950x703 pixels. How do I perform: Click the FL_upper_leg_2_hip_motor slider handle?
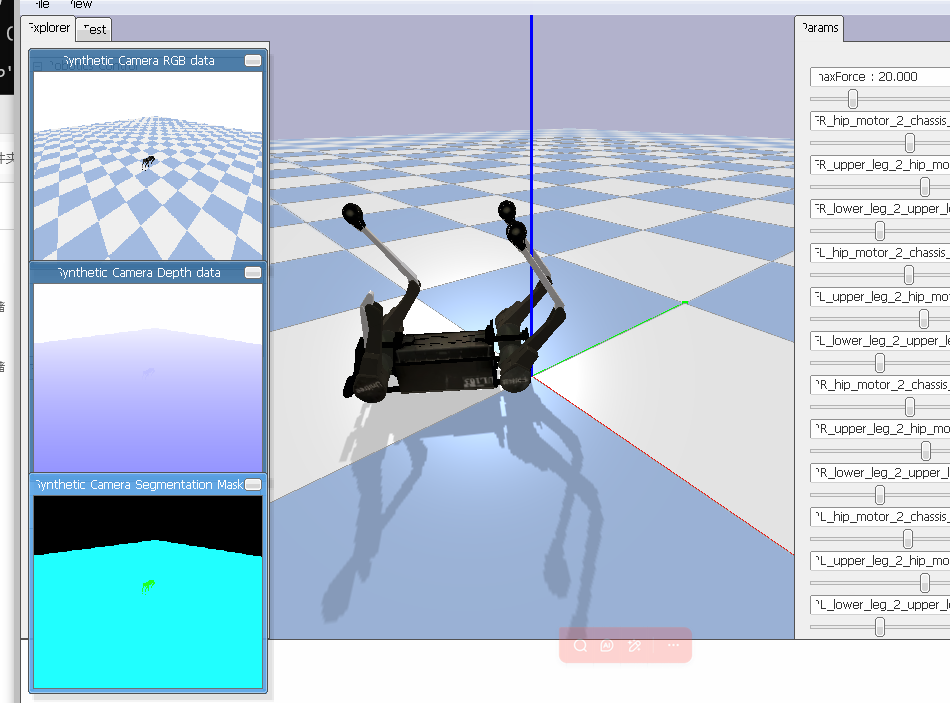pyautogui.click(x=924, y=319)
